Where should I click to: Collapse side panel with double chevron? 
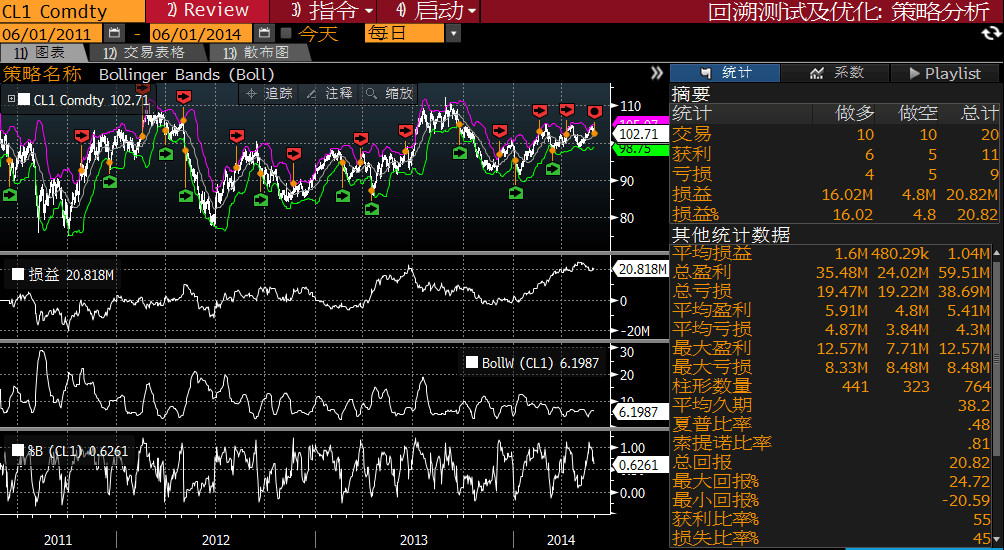tap(656, 73)
